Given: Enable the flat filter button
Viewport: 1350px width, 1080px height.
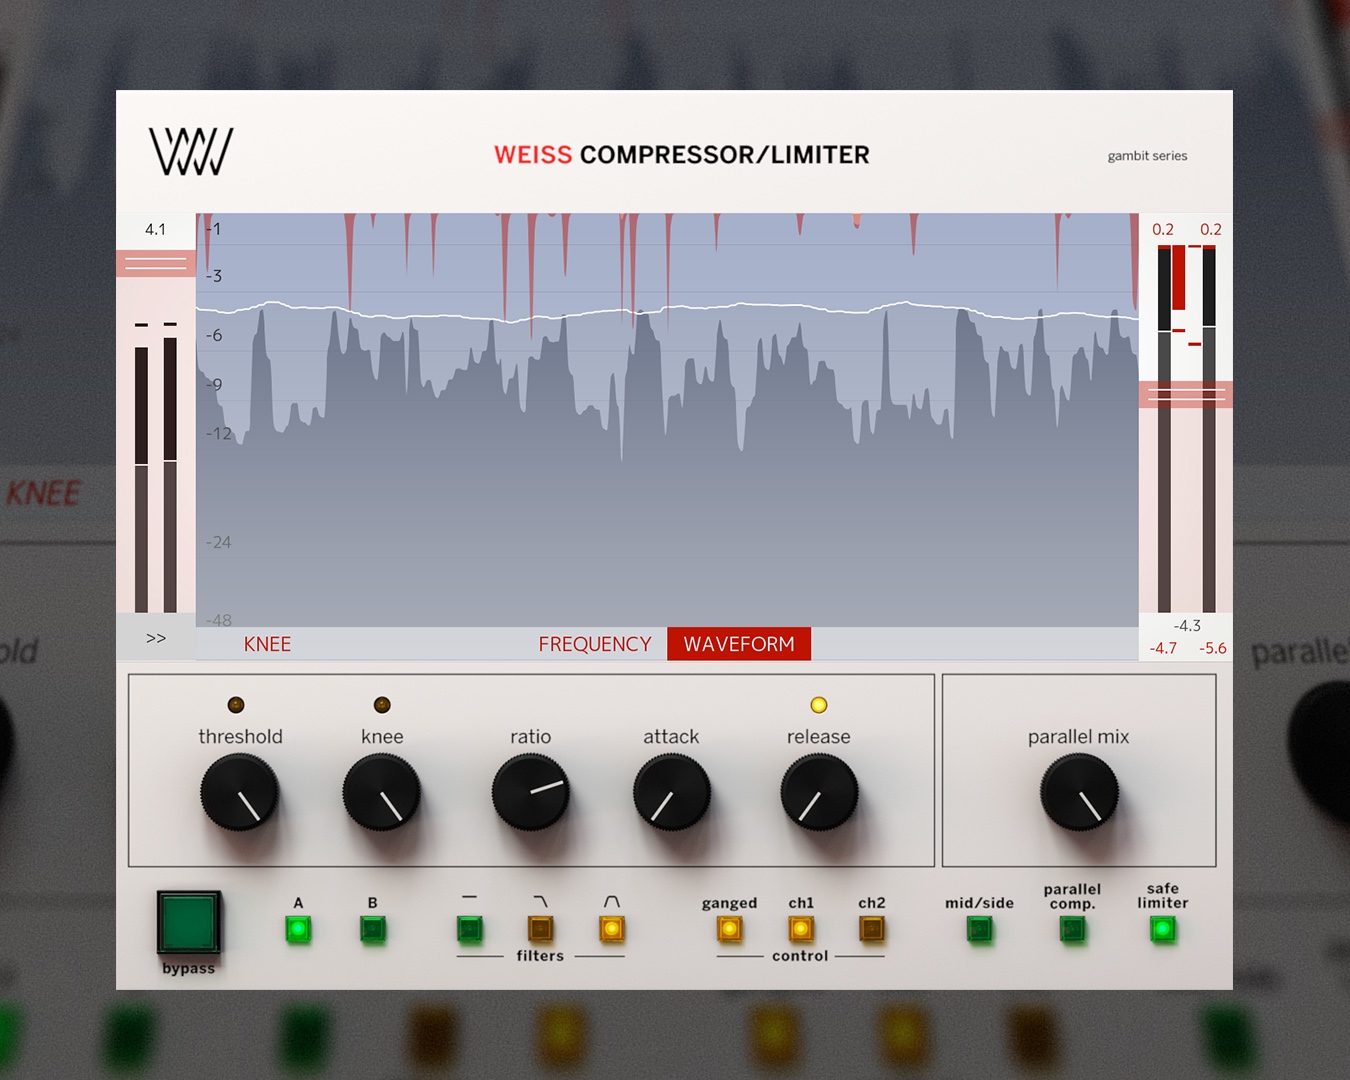Looking at the screenshot, I should [x=469, y=930].
